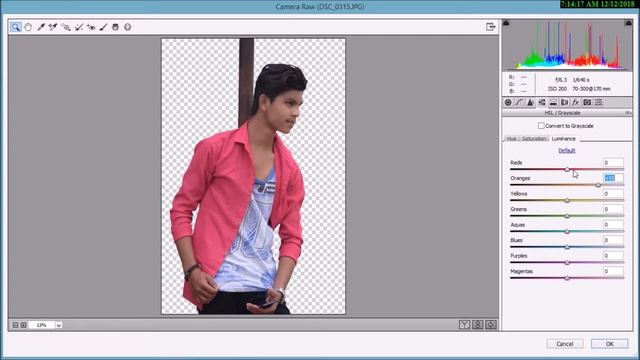Viewport: 640px width, 360px height.
Task: Select the Graduated Filter tool
Action: click(x=116, y=27)
